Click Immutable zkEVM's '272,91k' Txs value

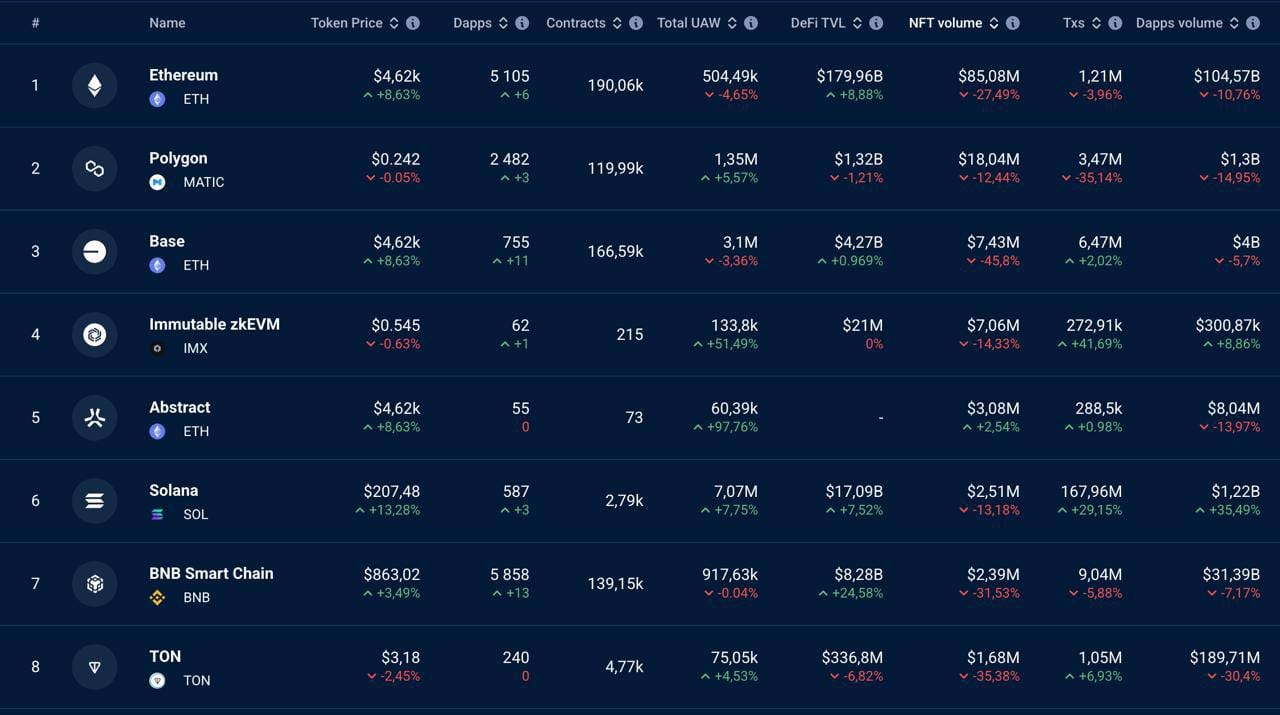[x=1094, y=325]
